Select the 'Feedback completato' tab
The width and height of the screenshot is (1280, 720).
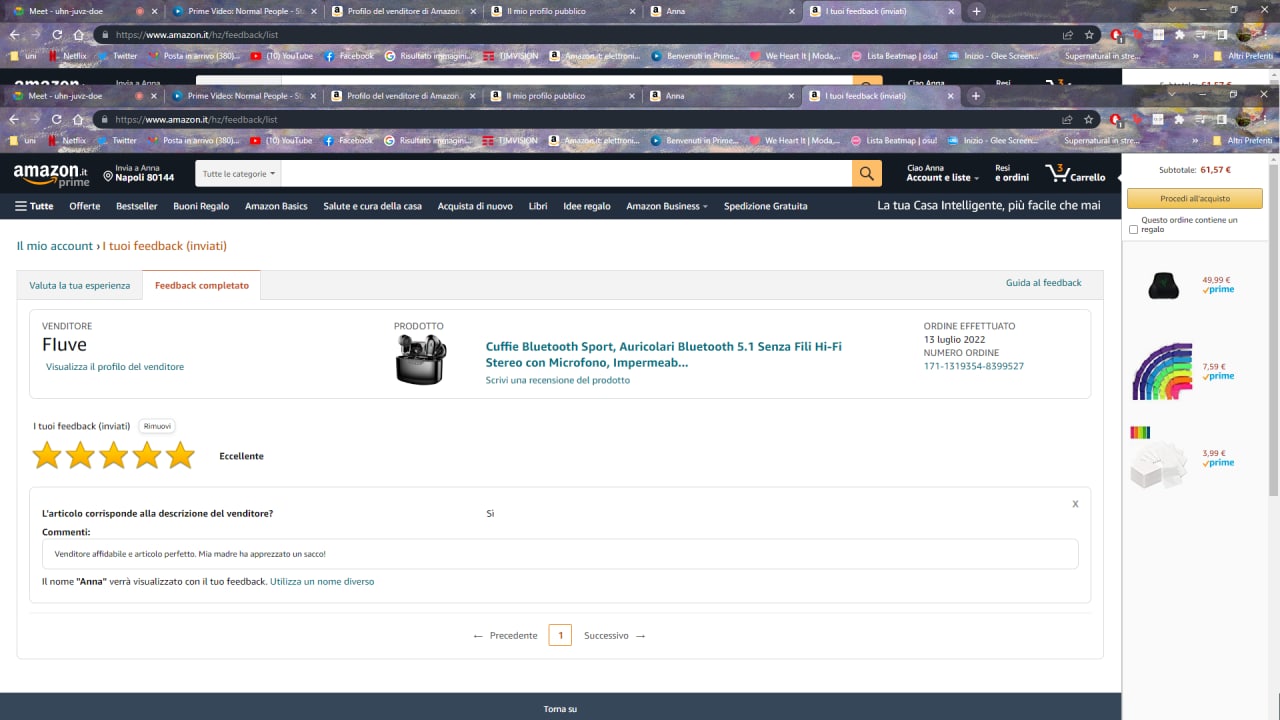tap(202, 285)
